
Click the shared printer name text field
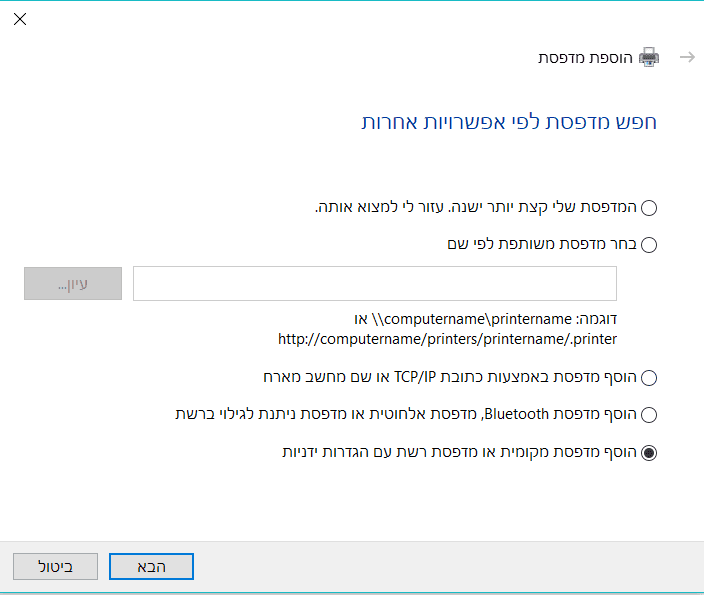(x=375, y=283)
